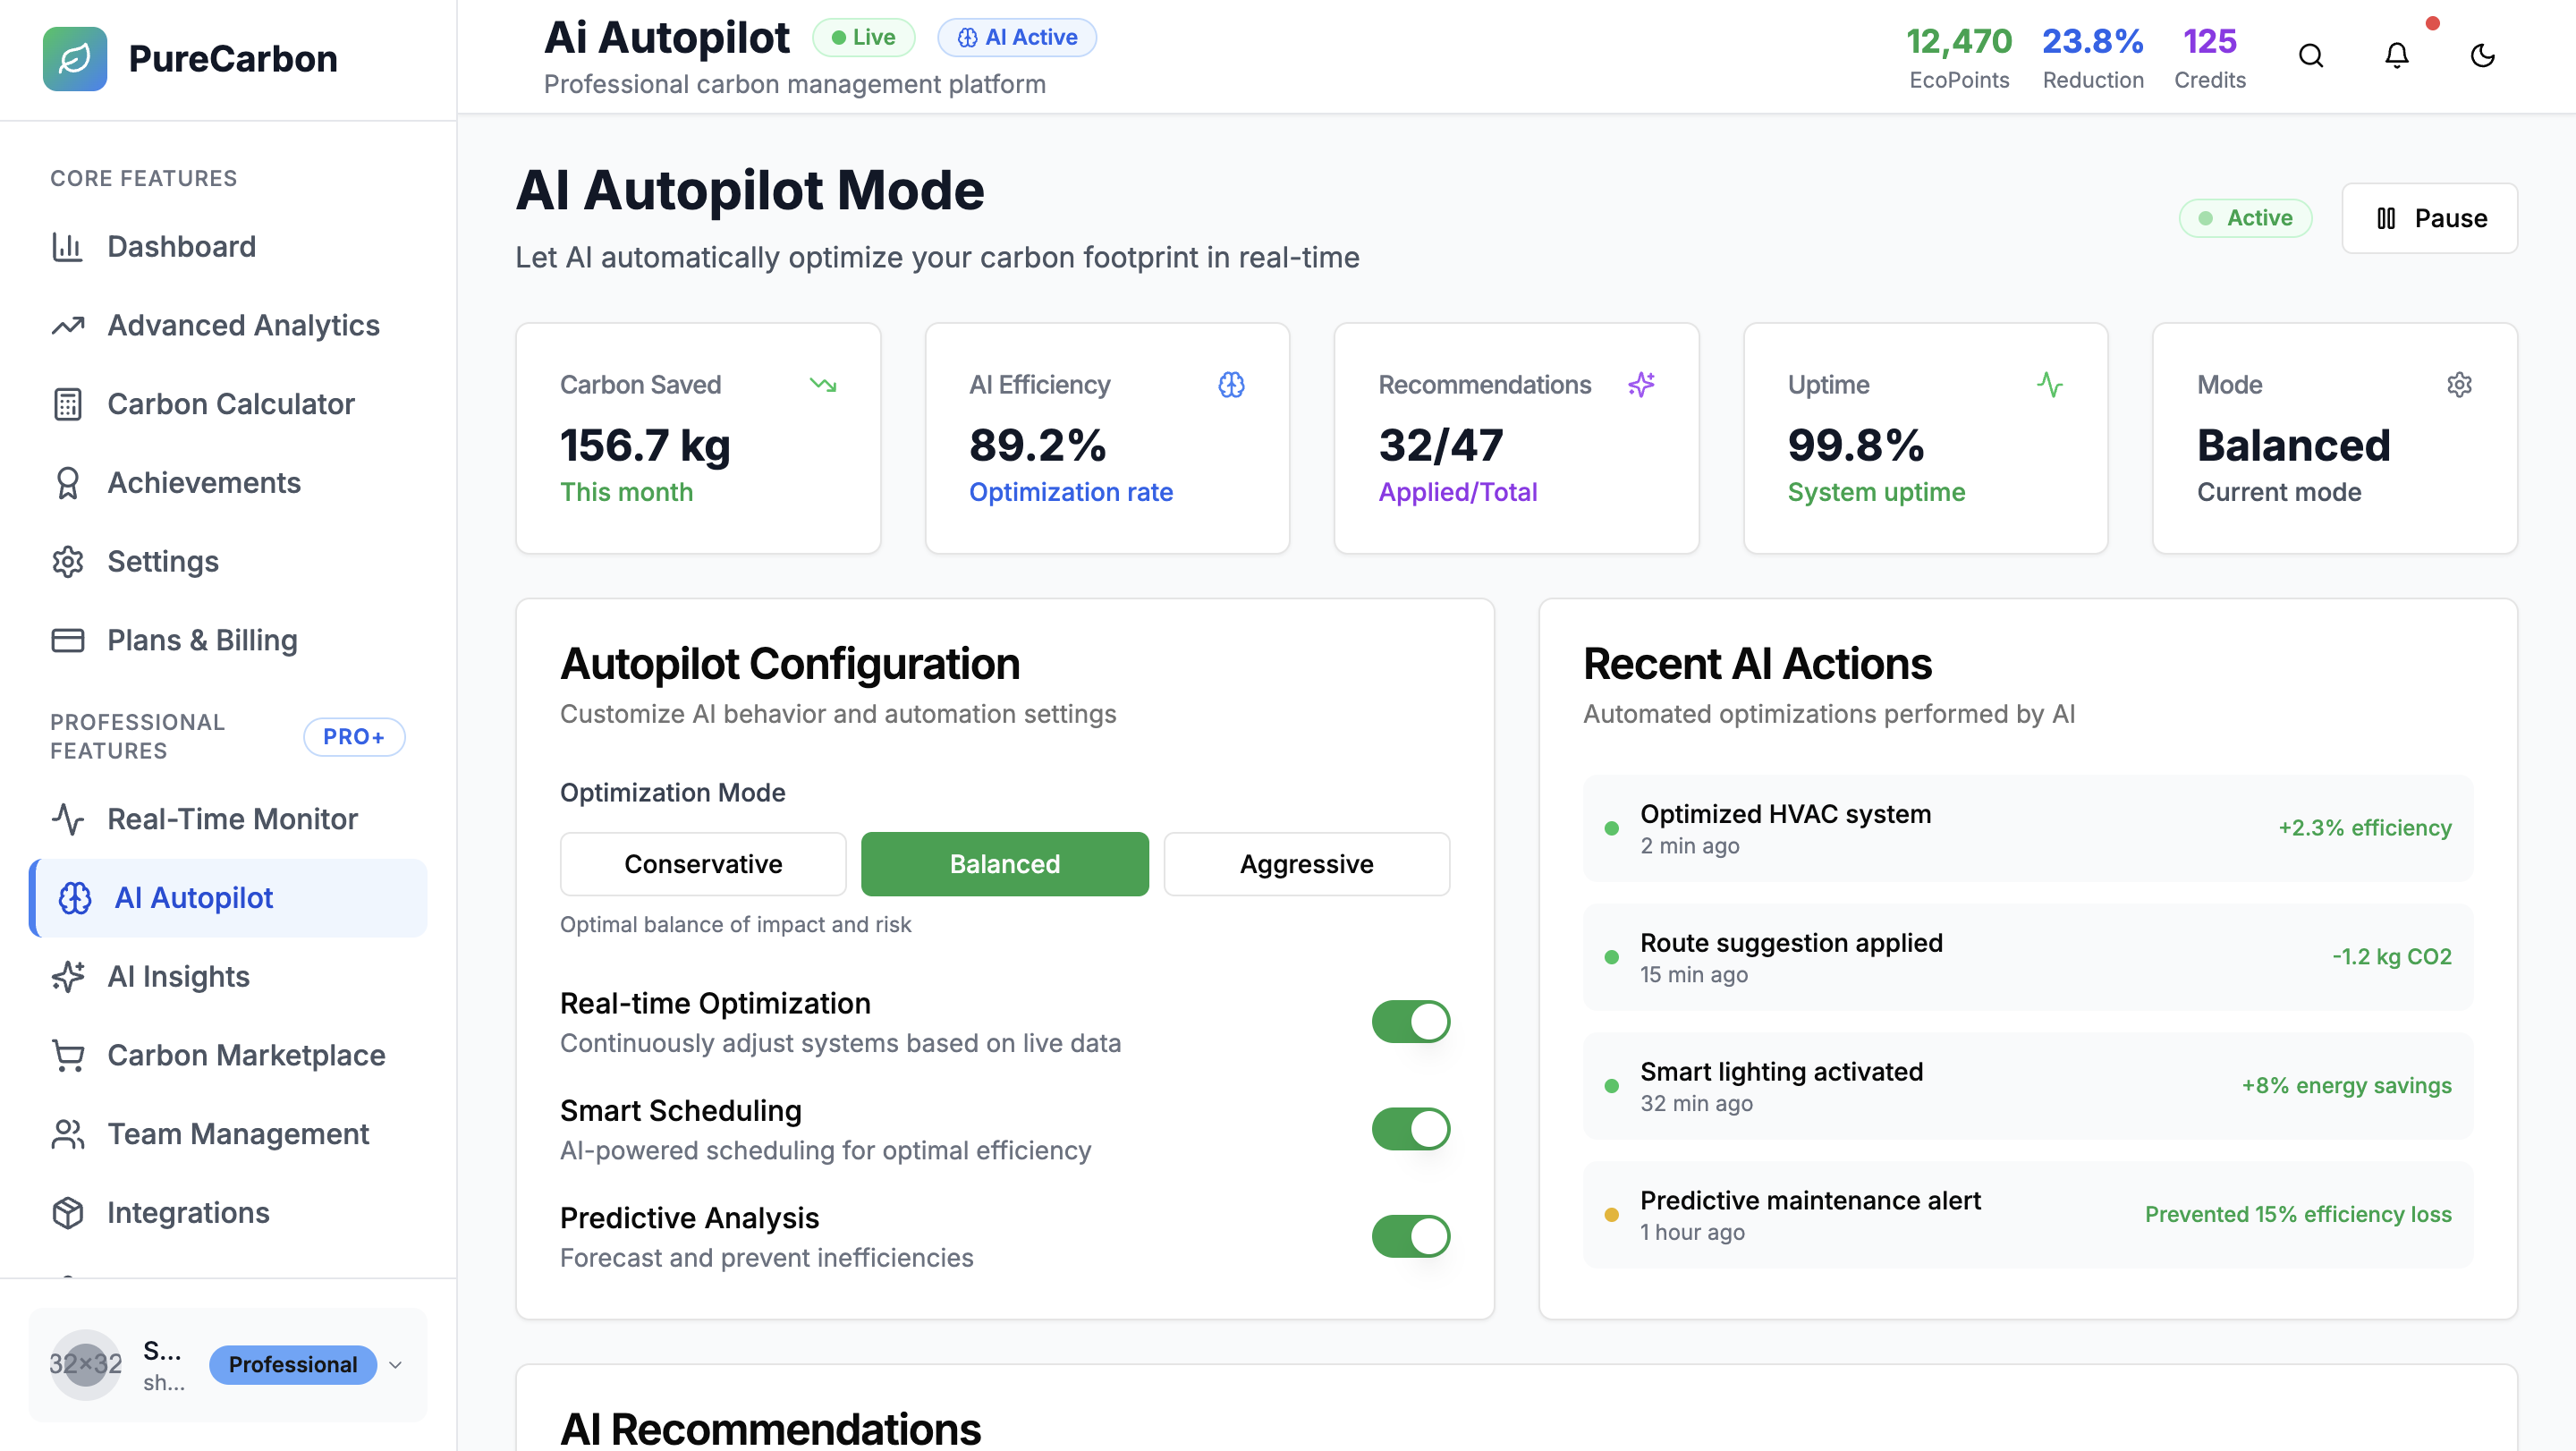This screenshot has width=2576, height=1451.
Task: Toggle Predictive Analysis off
Action: coord(1410,1236)
